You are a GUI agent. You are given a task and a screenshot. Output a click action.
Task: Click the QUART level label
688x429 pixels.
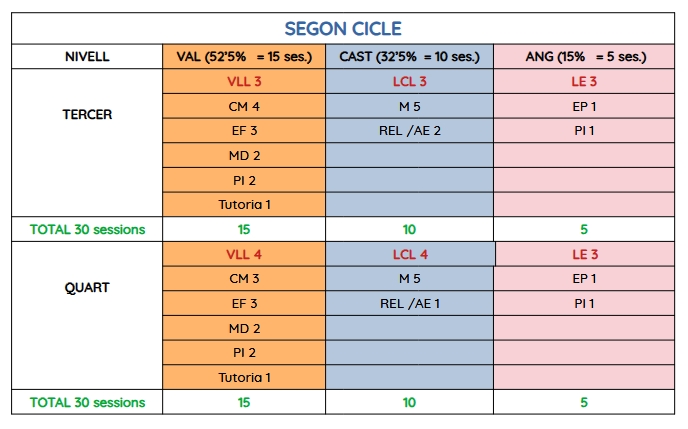[x=87, y=288]
